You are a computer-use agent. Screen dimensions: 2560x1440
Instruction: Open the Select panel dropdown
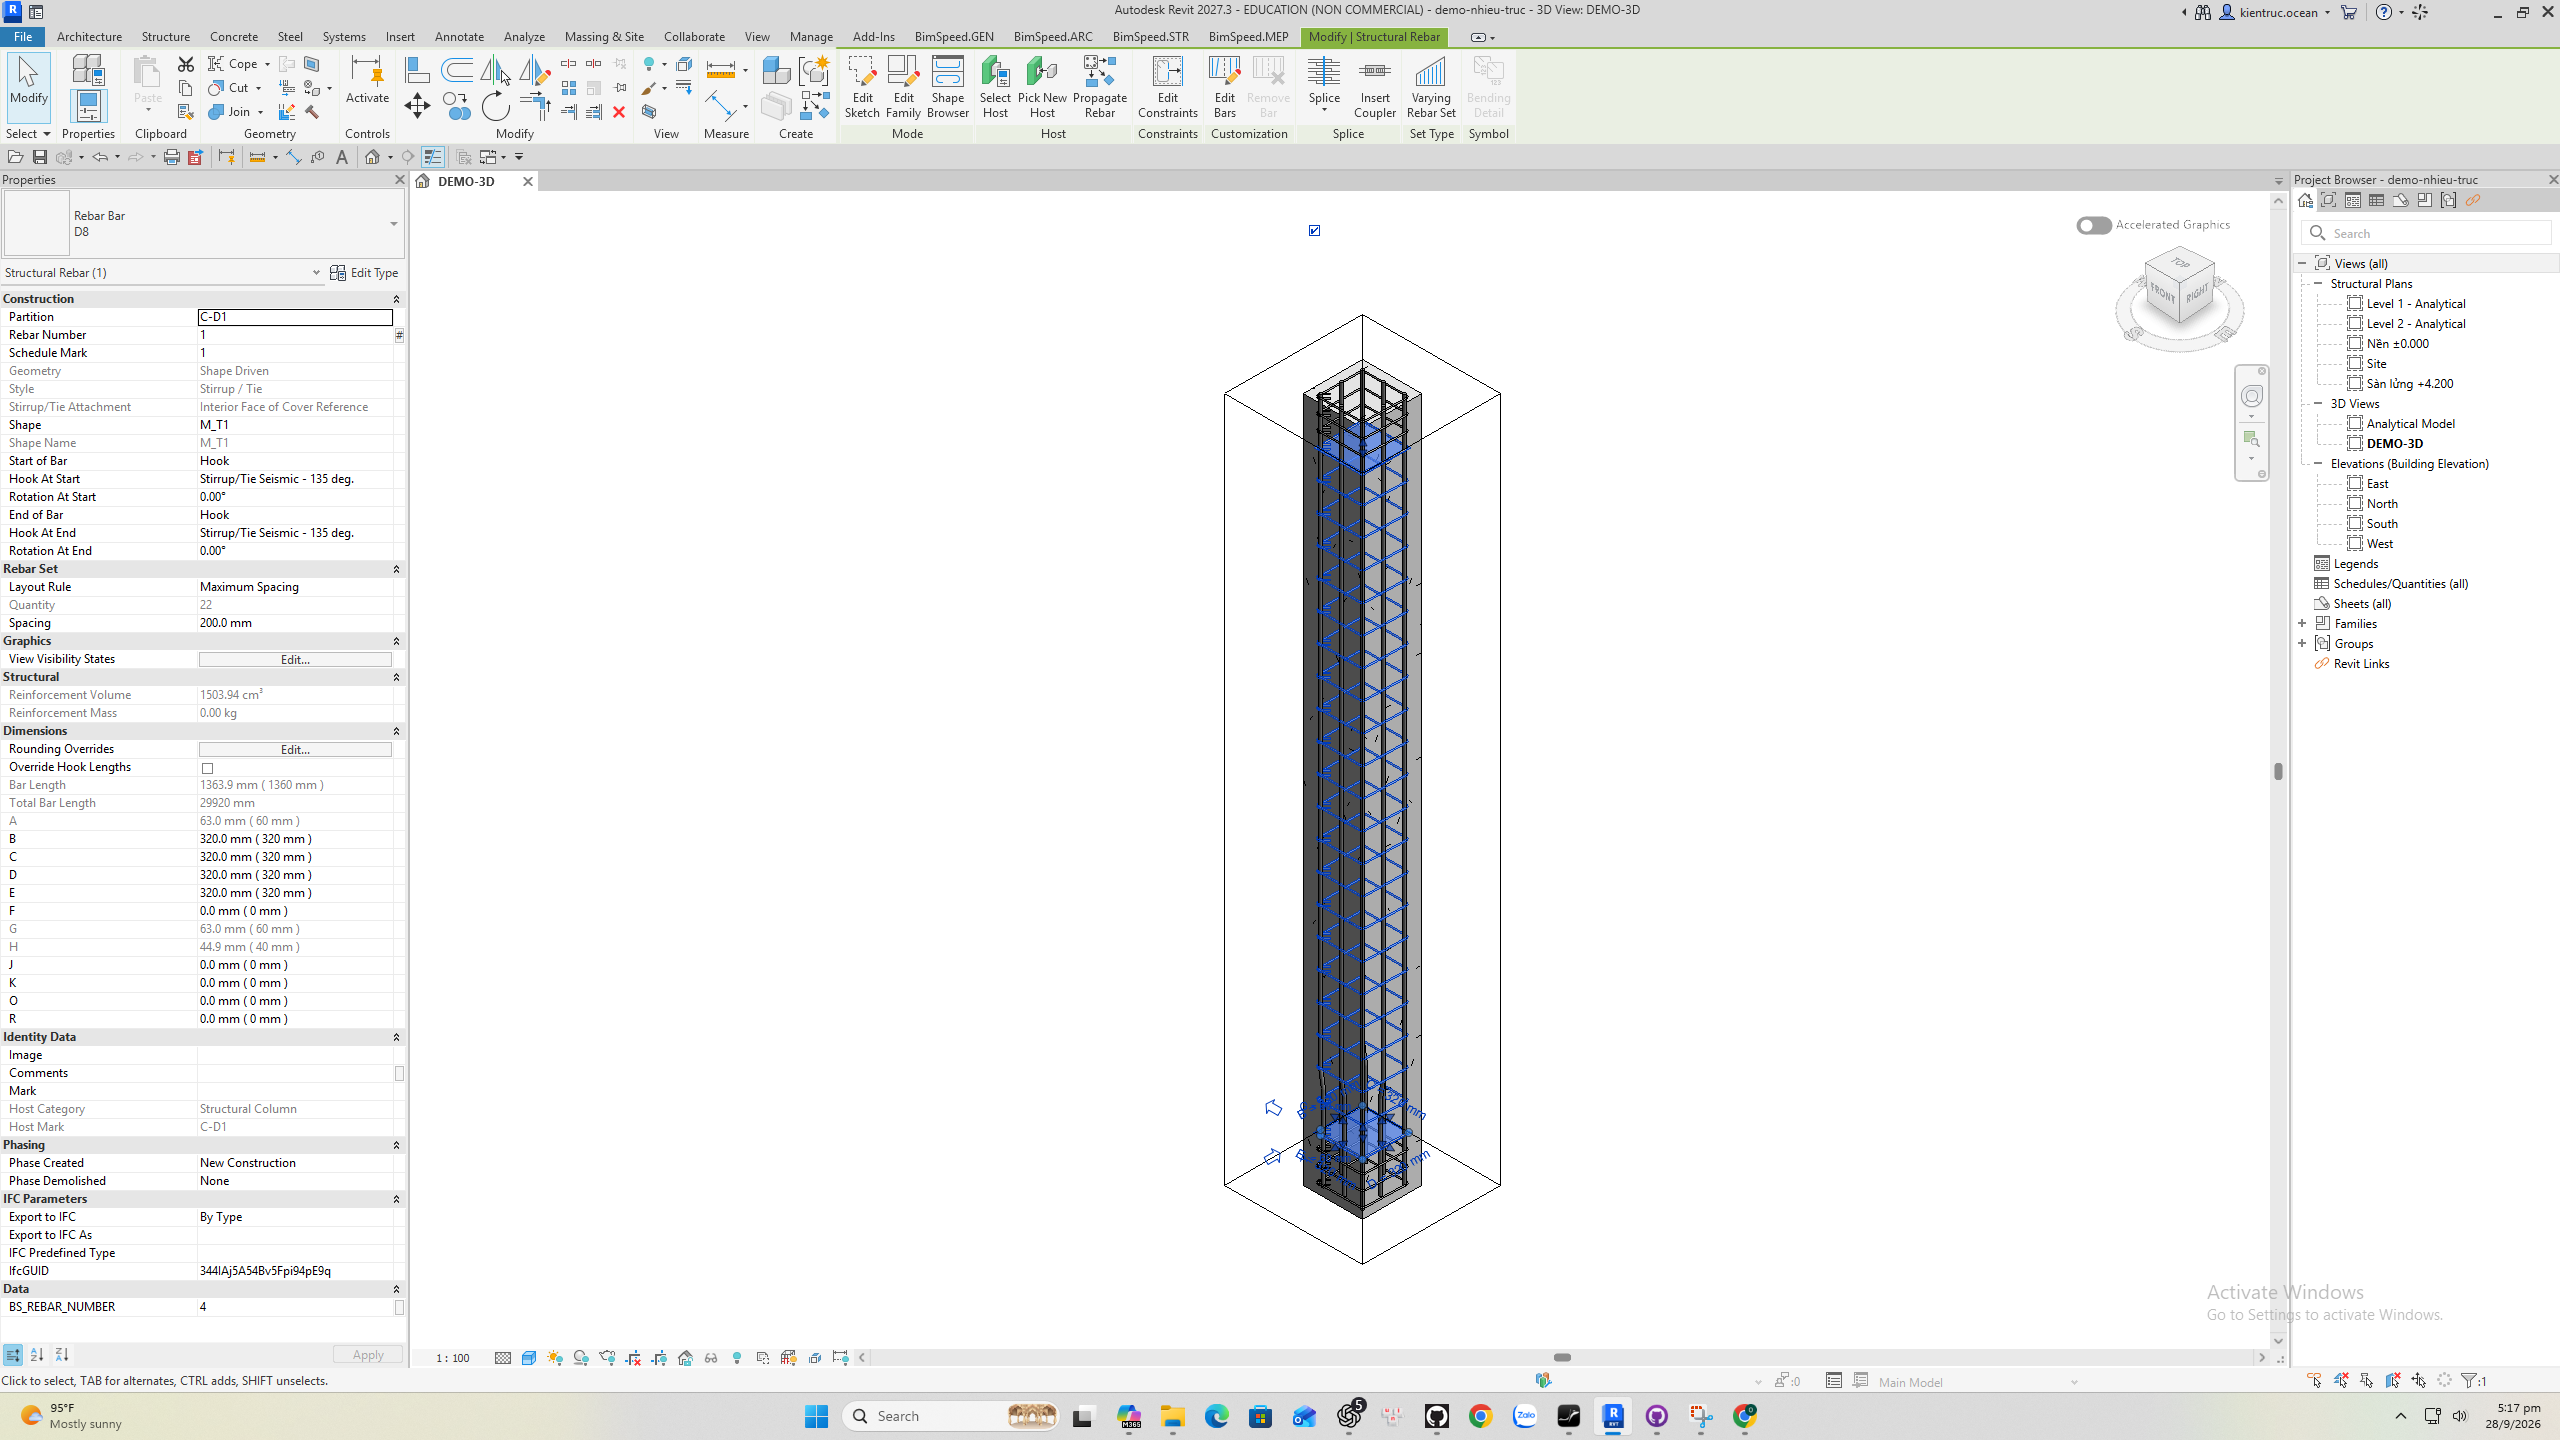(x=28, y=134)
